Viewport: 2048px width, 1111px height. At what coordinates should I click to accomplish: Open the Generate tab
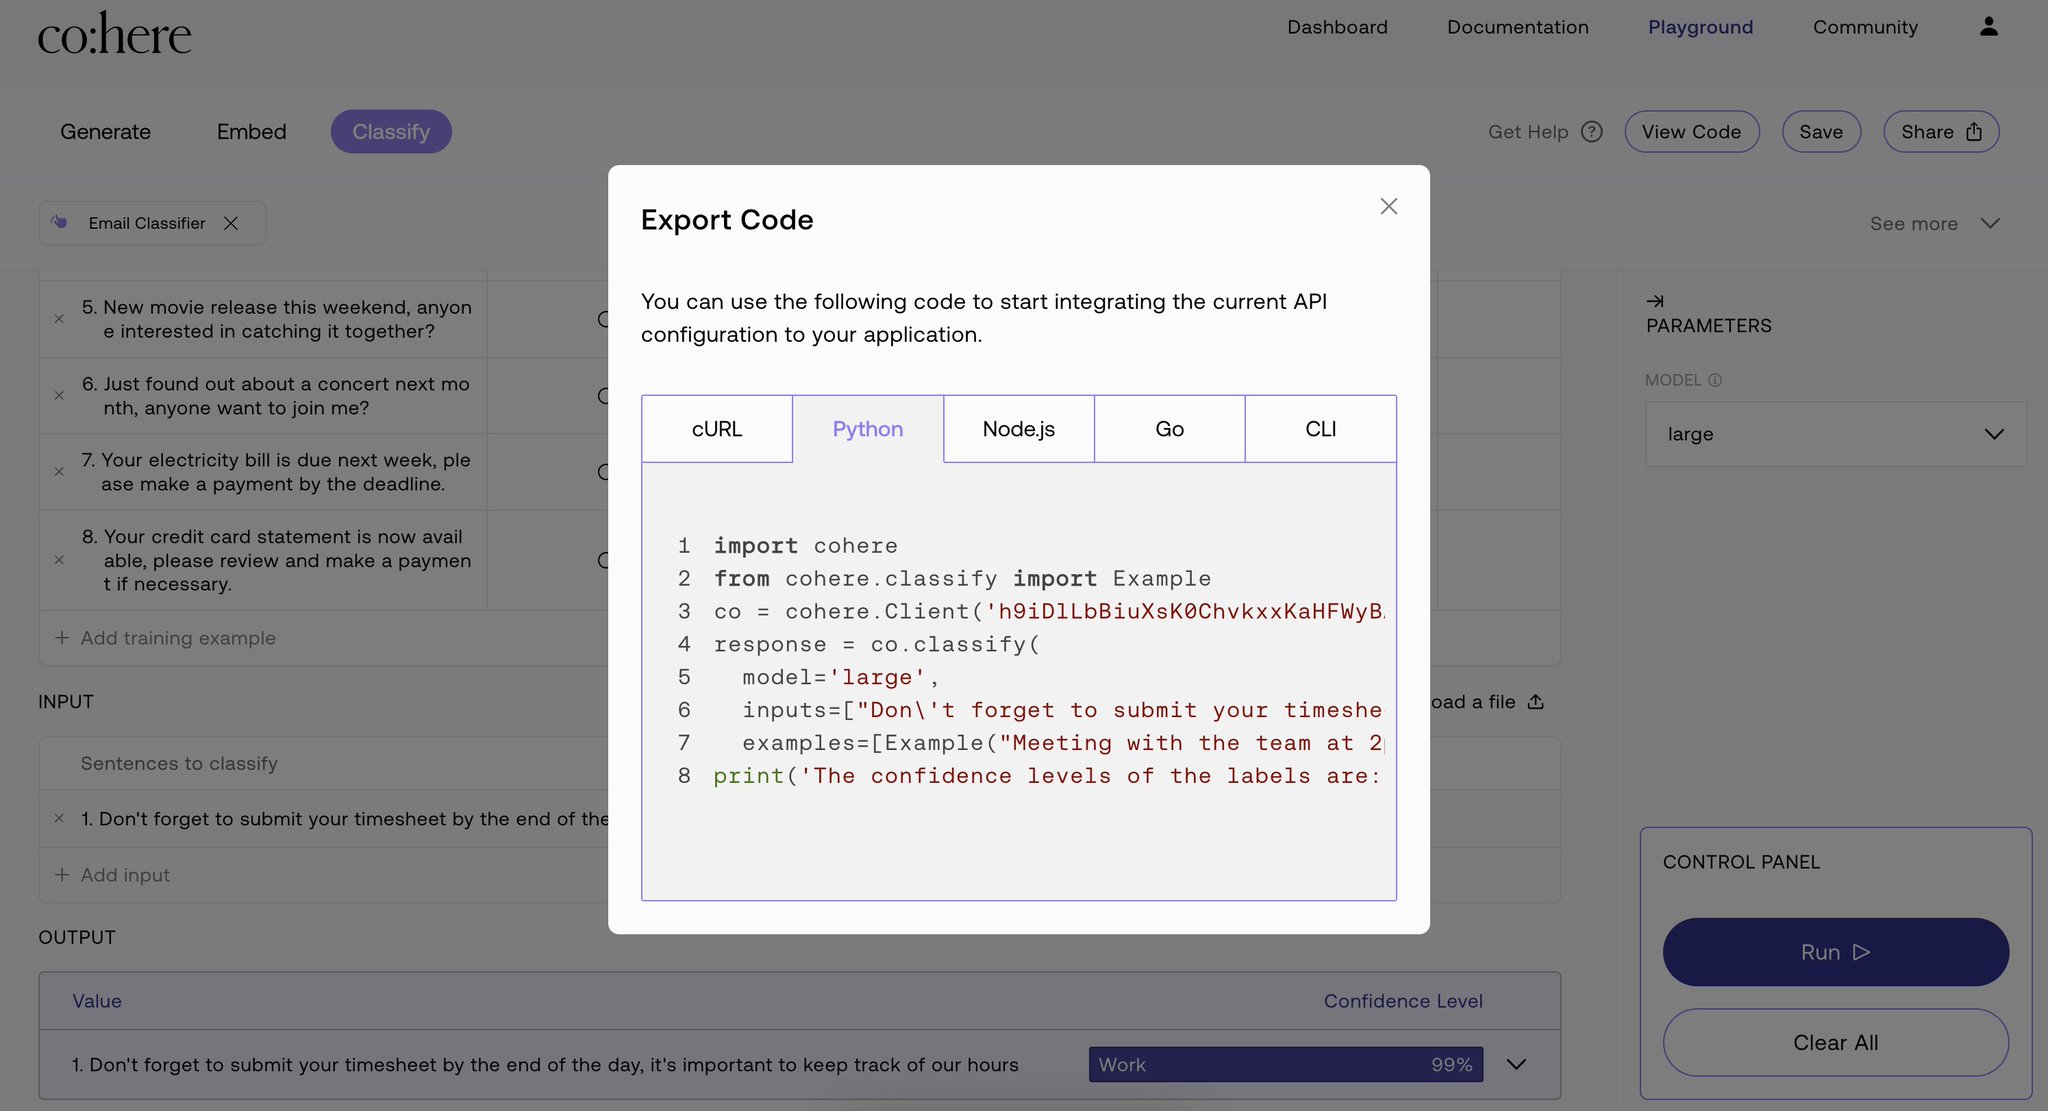coord(105,132)
